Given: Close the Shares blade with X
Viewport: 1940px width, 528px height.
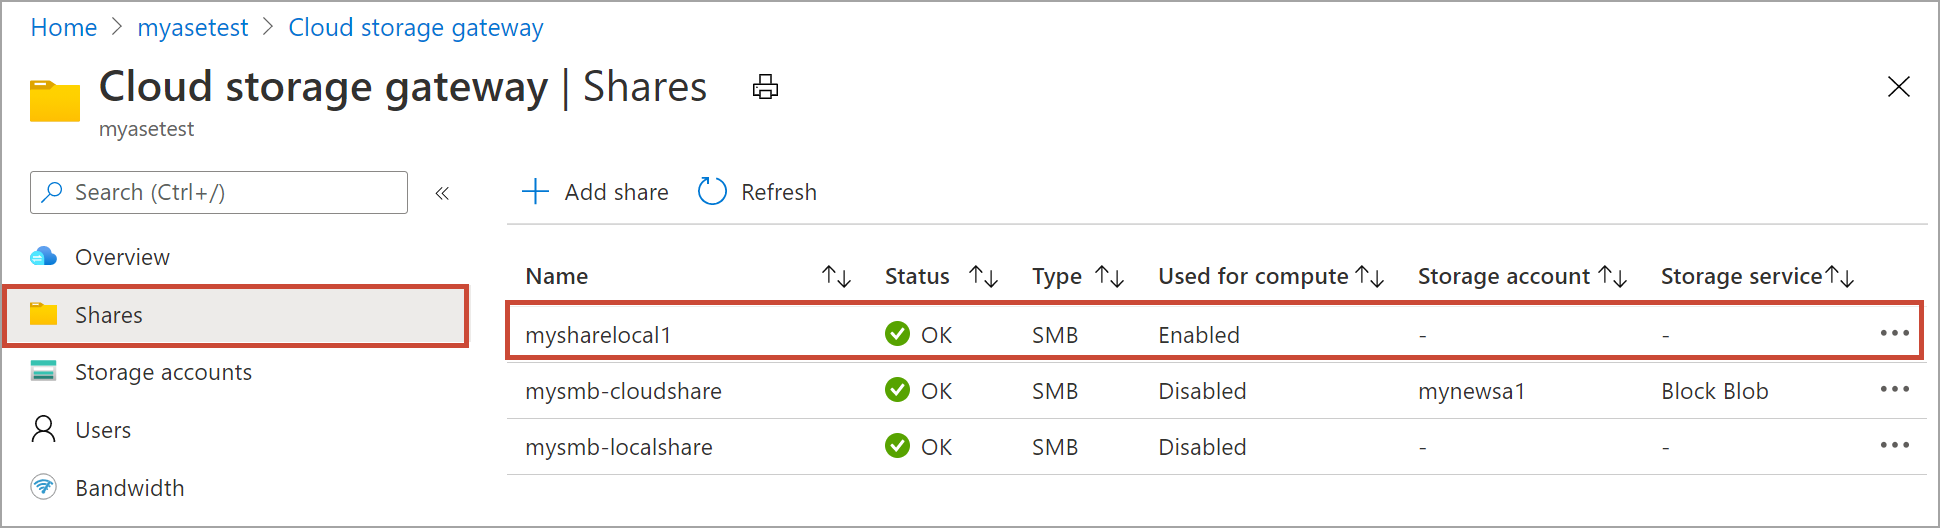Looking at the screenshot, I should point(1898,87).
